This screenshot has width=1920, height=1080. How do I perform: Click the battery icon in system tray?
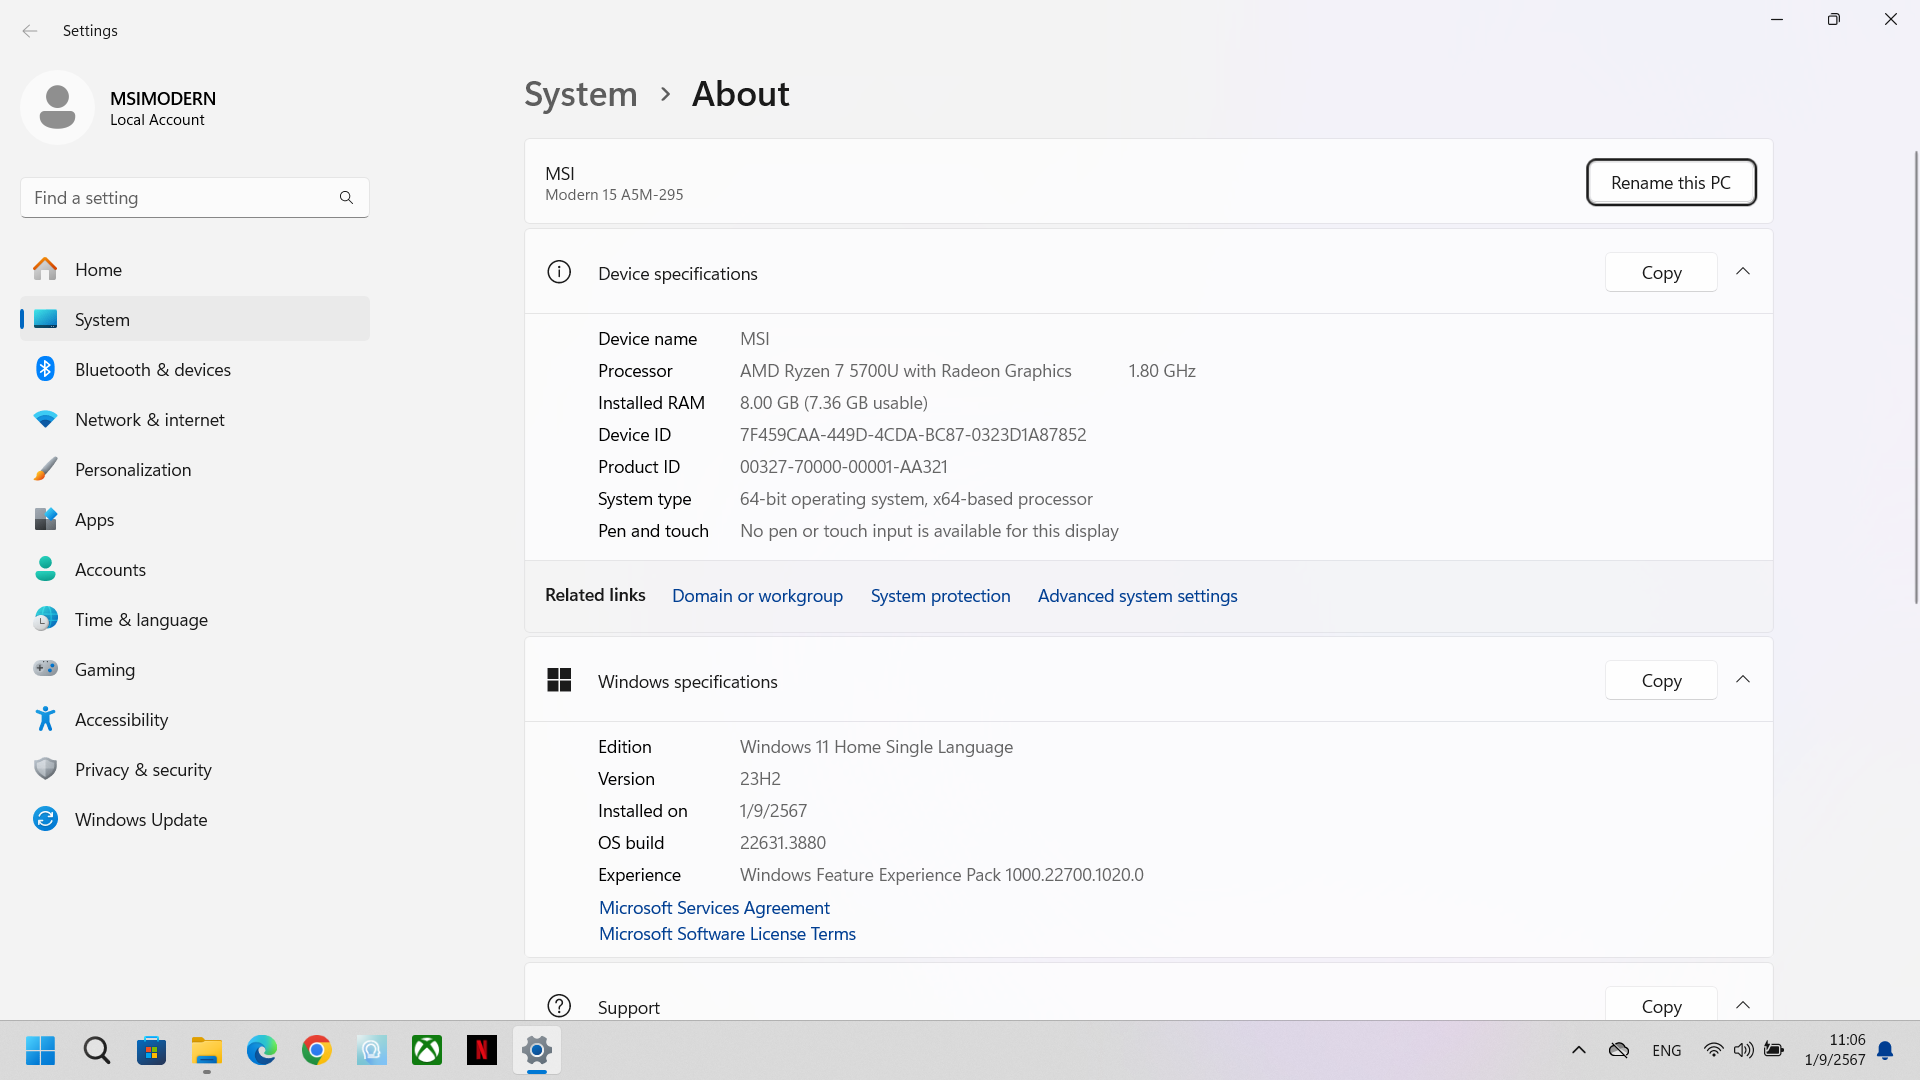pos(1774,1050)
